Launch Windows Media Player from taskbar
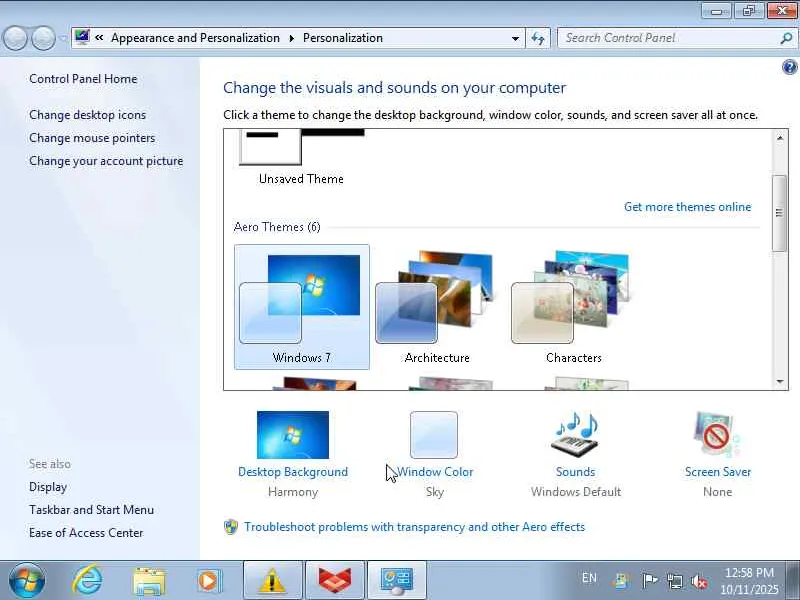Viewport: 800px width, 600px height. (x=208, y=581)
